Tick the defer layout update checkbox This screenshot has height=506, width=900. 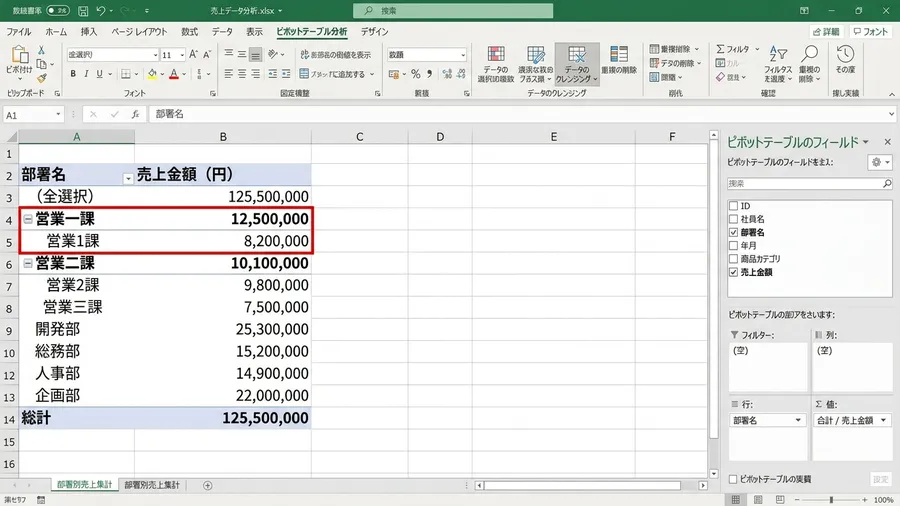pos(733,479)
